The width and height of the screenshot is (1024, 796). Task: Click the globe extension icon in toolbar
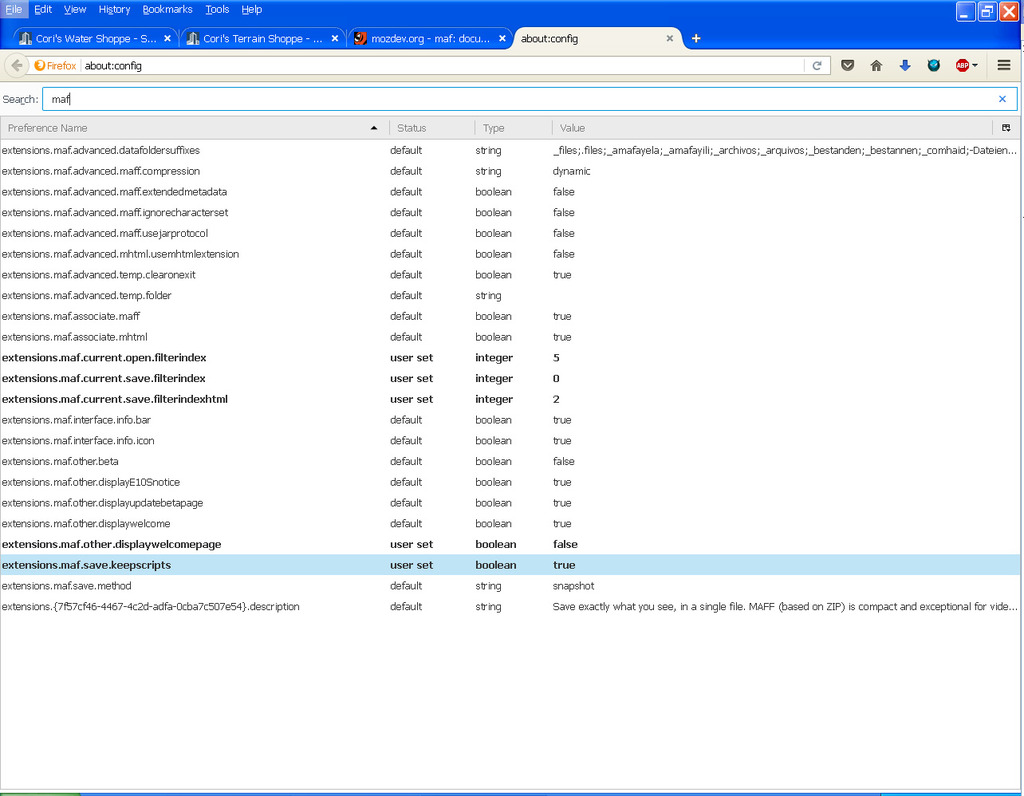(x=934, y=65)
